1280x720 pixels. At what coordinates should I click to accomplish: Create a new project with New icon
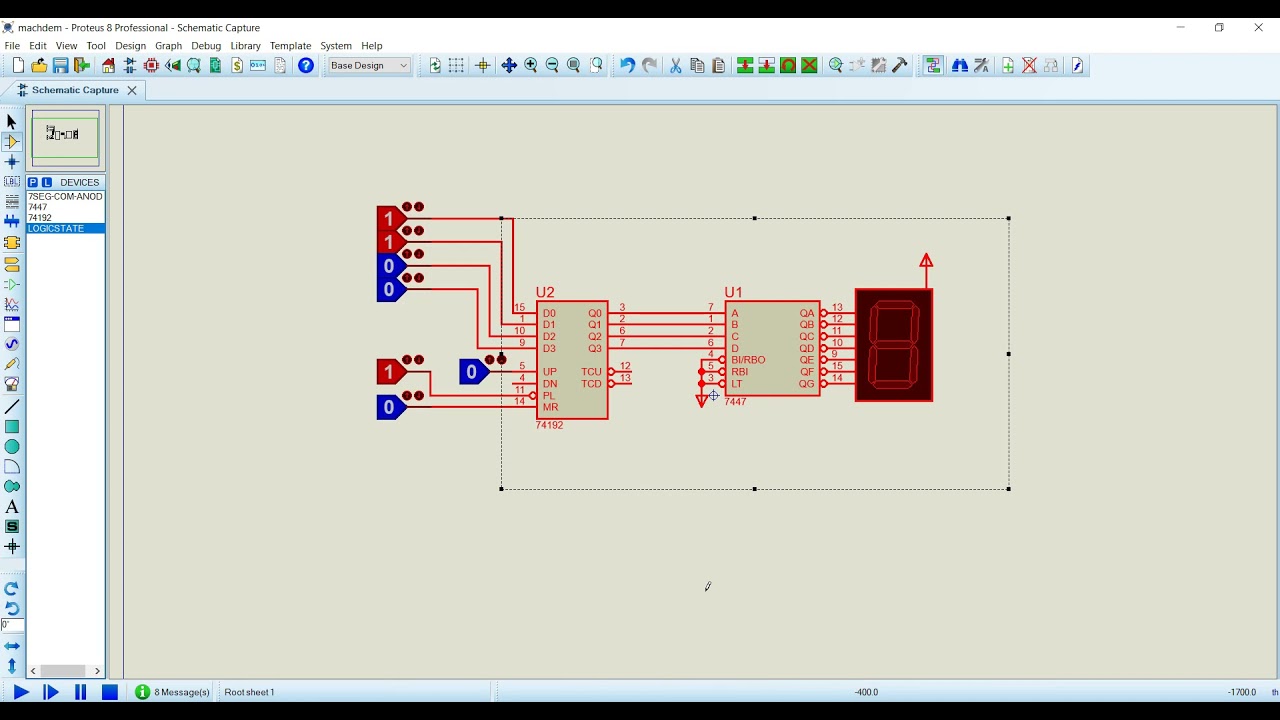coord(18,66)
